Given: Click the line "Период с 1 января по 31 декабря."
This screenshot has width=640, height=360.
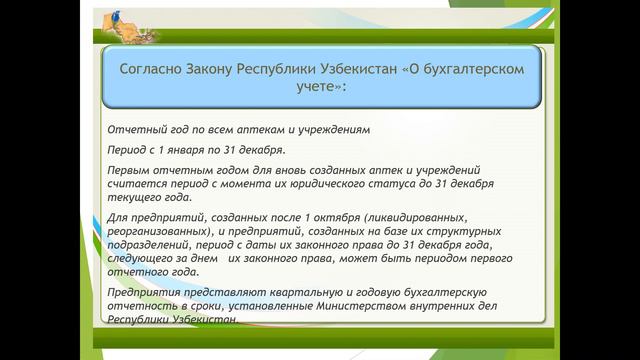Looking at the screenshot, I should [196, 150].
